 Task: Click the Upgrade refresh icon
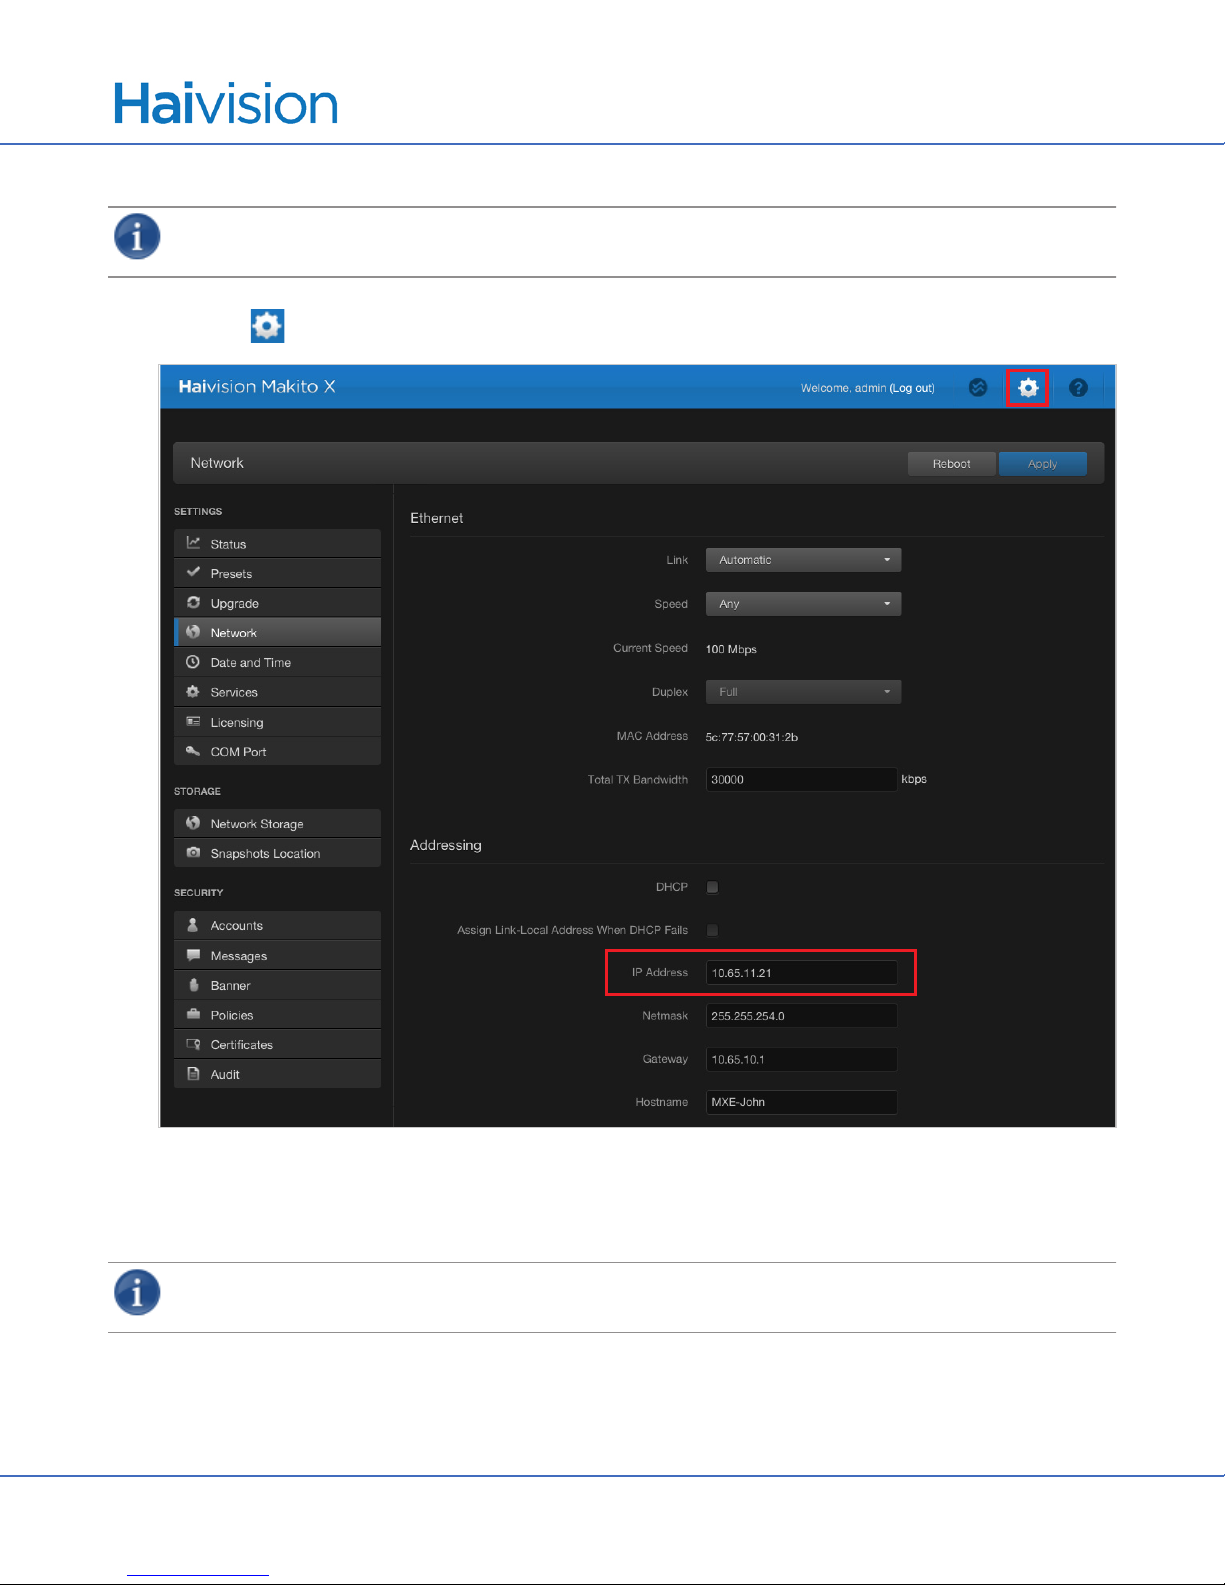[x=193, y=603]
